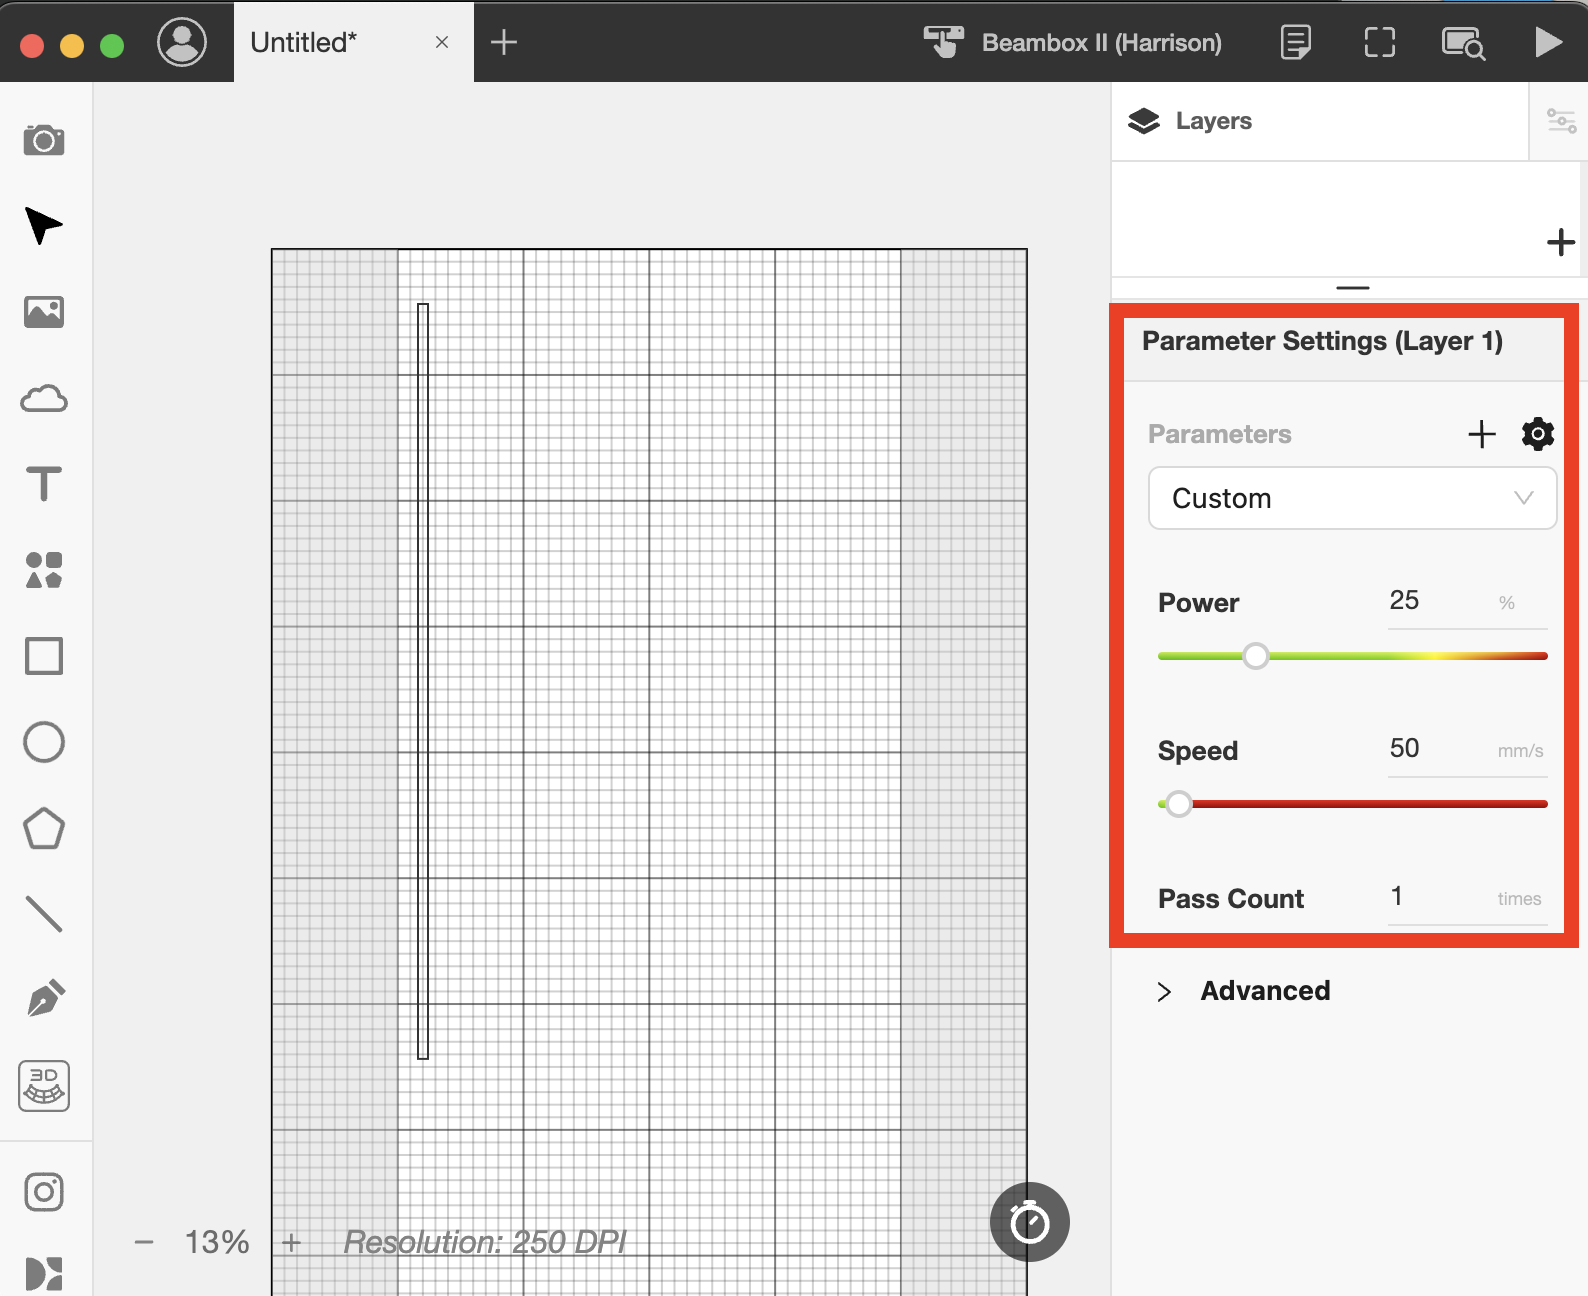Start the job with play button
This screenshot has width=1588, height=1296.
[x=1548, y=42]
